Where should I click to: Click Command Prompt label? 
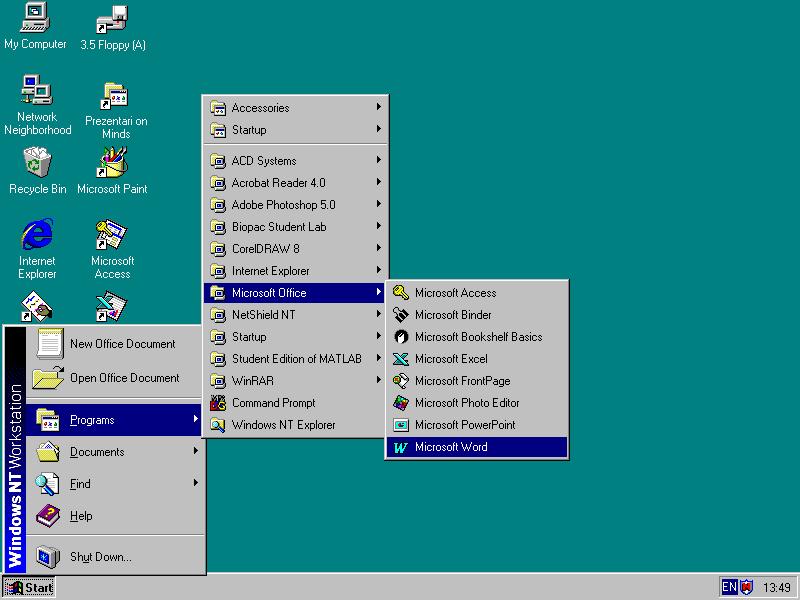(273, 403)
